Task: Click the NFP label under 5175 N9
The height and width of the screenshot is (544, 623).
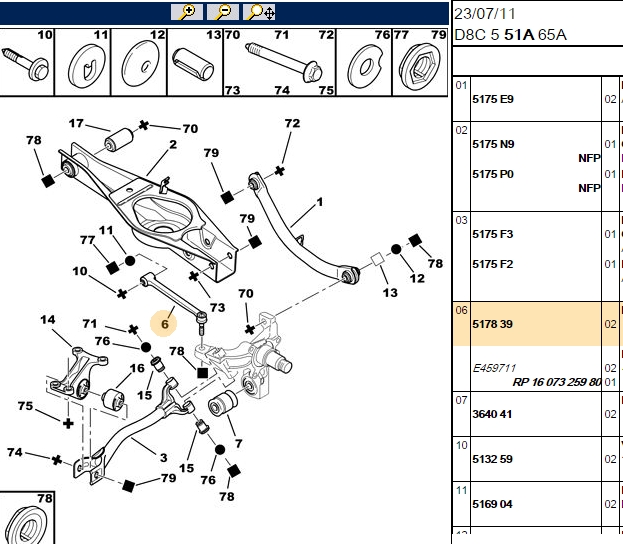Action: [x=589, y=158]
